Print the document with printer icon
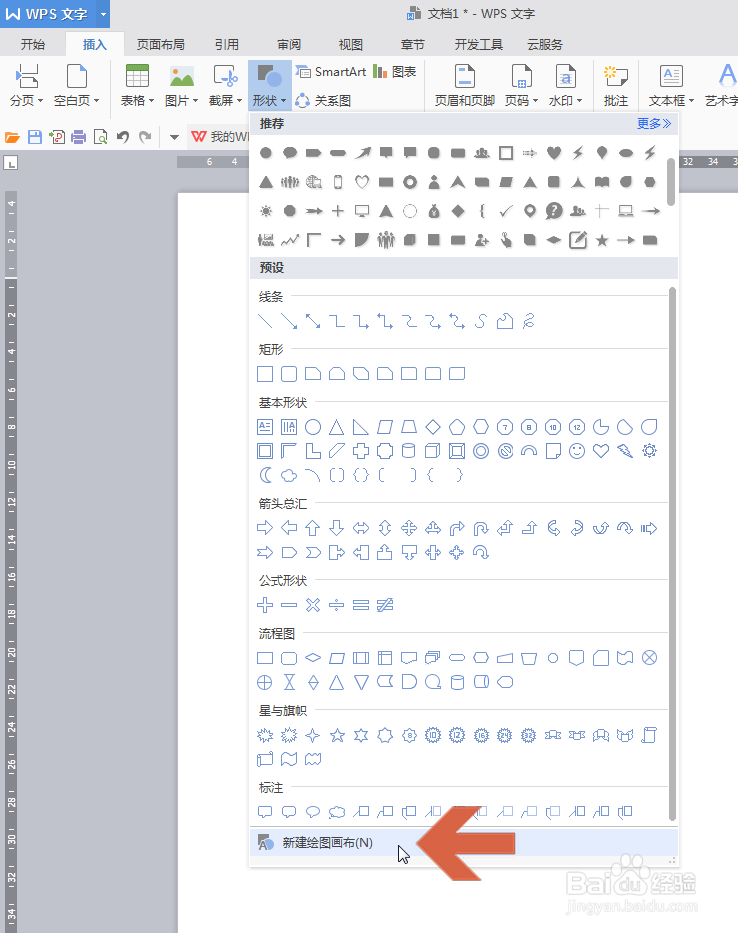The height and width of the screenshot is (933, 738). point(79,137)
